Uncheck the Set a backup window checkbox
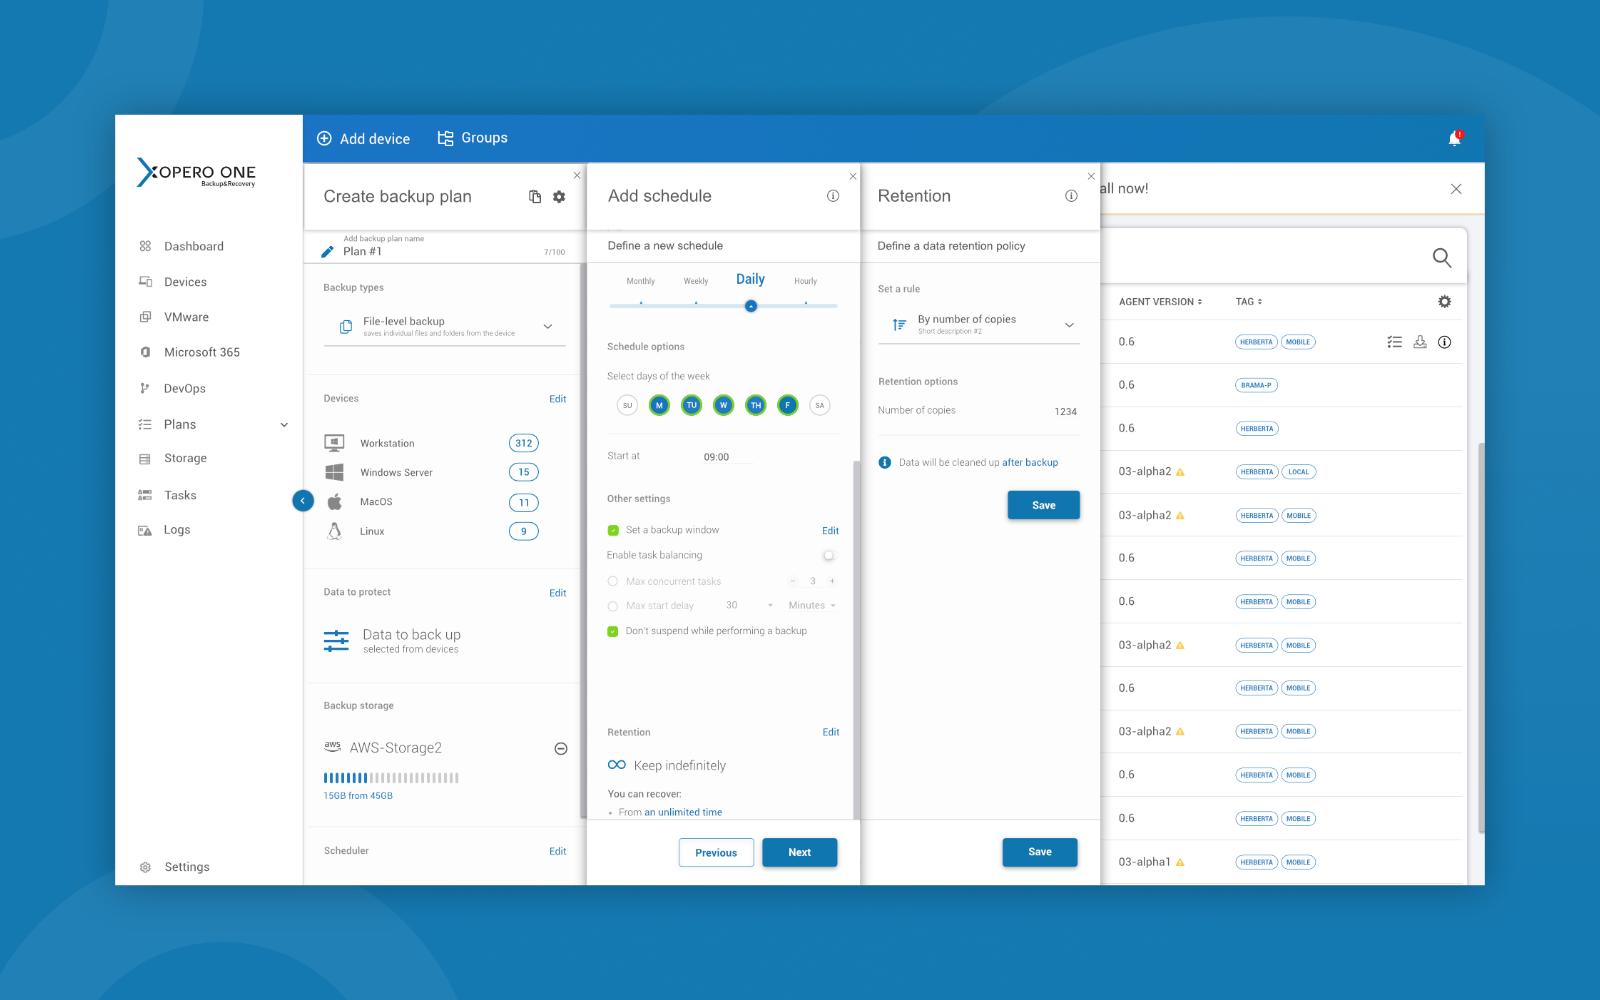The height and width of the screenshot is (1000, 1600). click(x=613, y=530)
